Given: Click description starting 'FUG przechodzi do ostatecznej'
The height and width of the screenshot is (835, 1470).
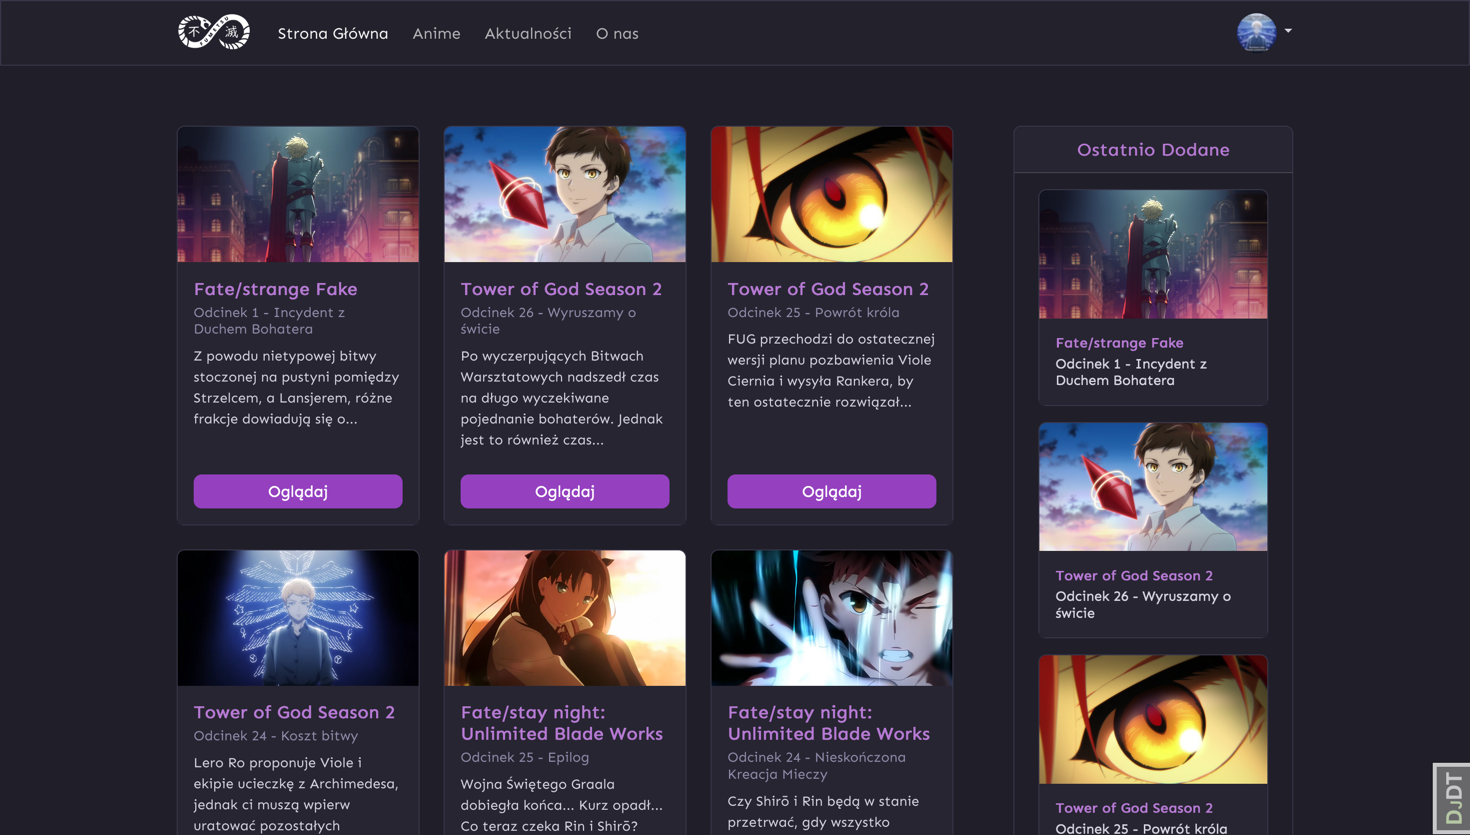Looking at the screenshot, I should click(831, 371).
